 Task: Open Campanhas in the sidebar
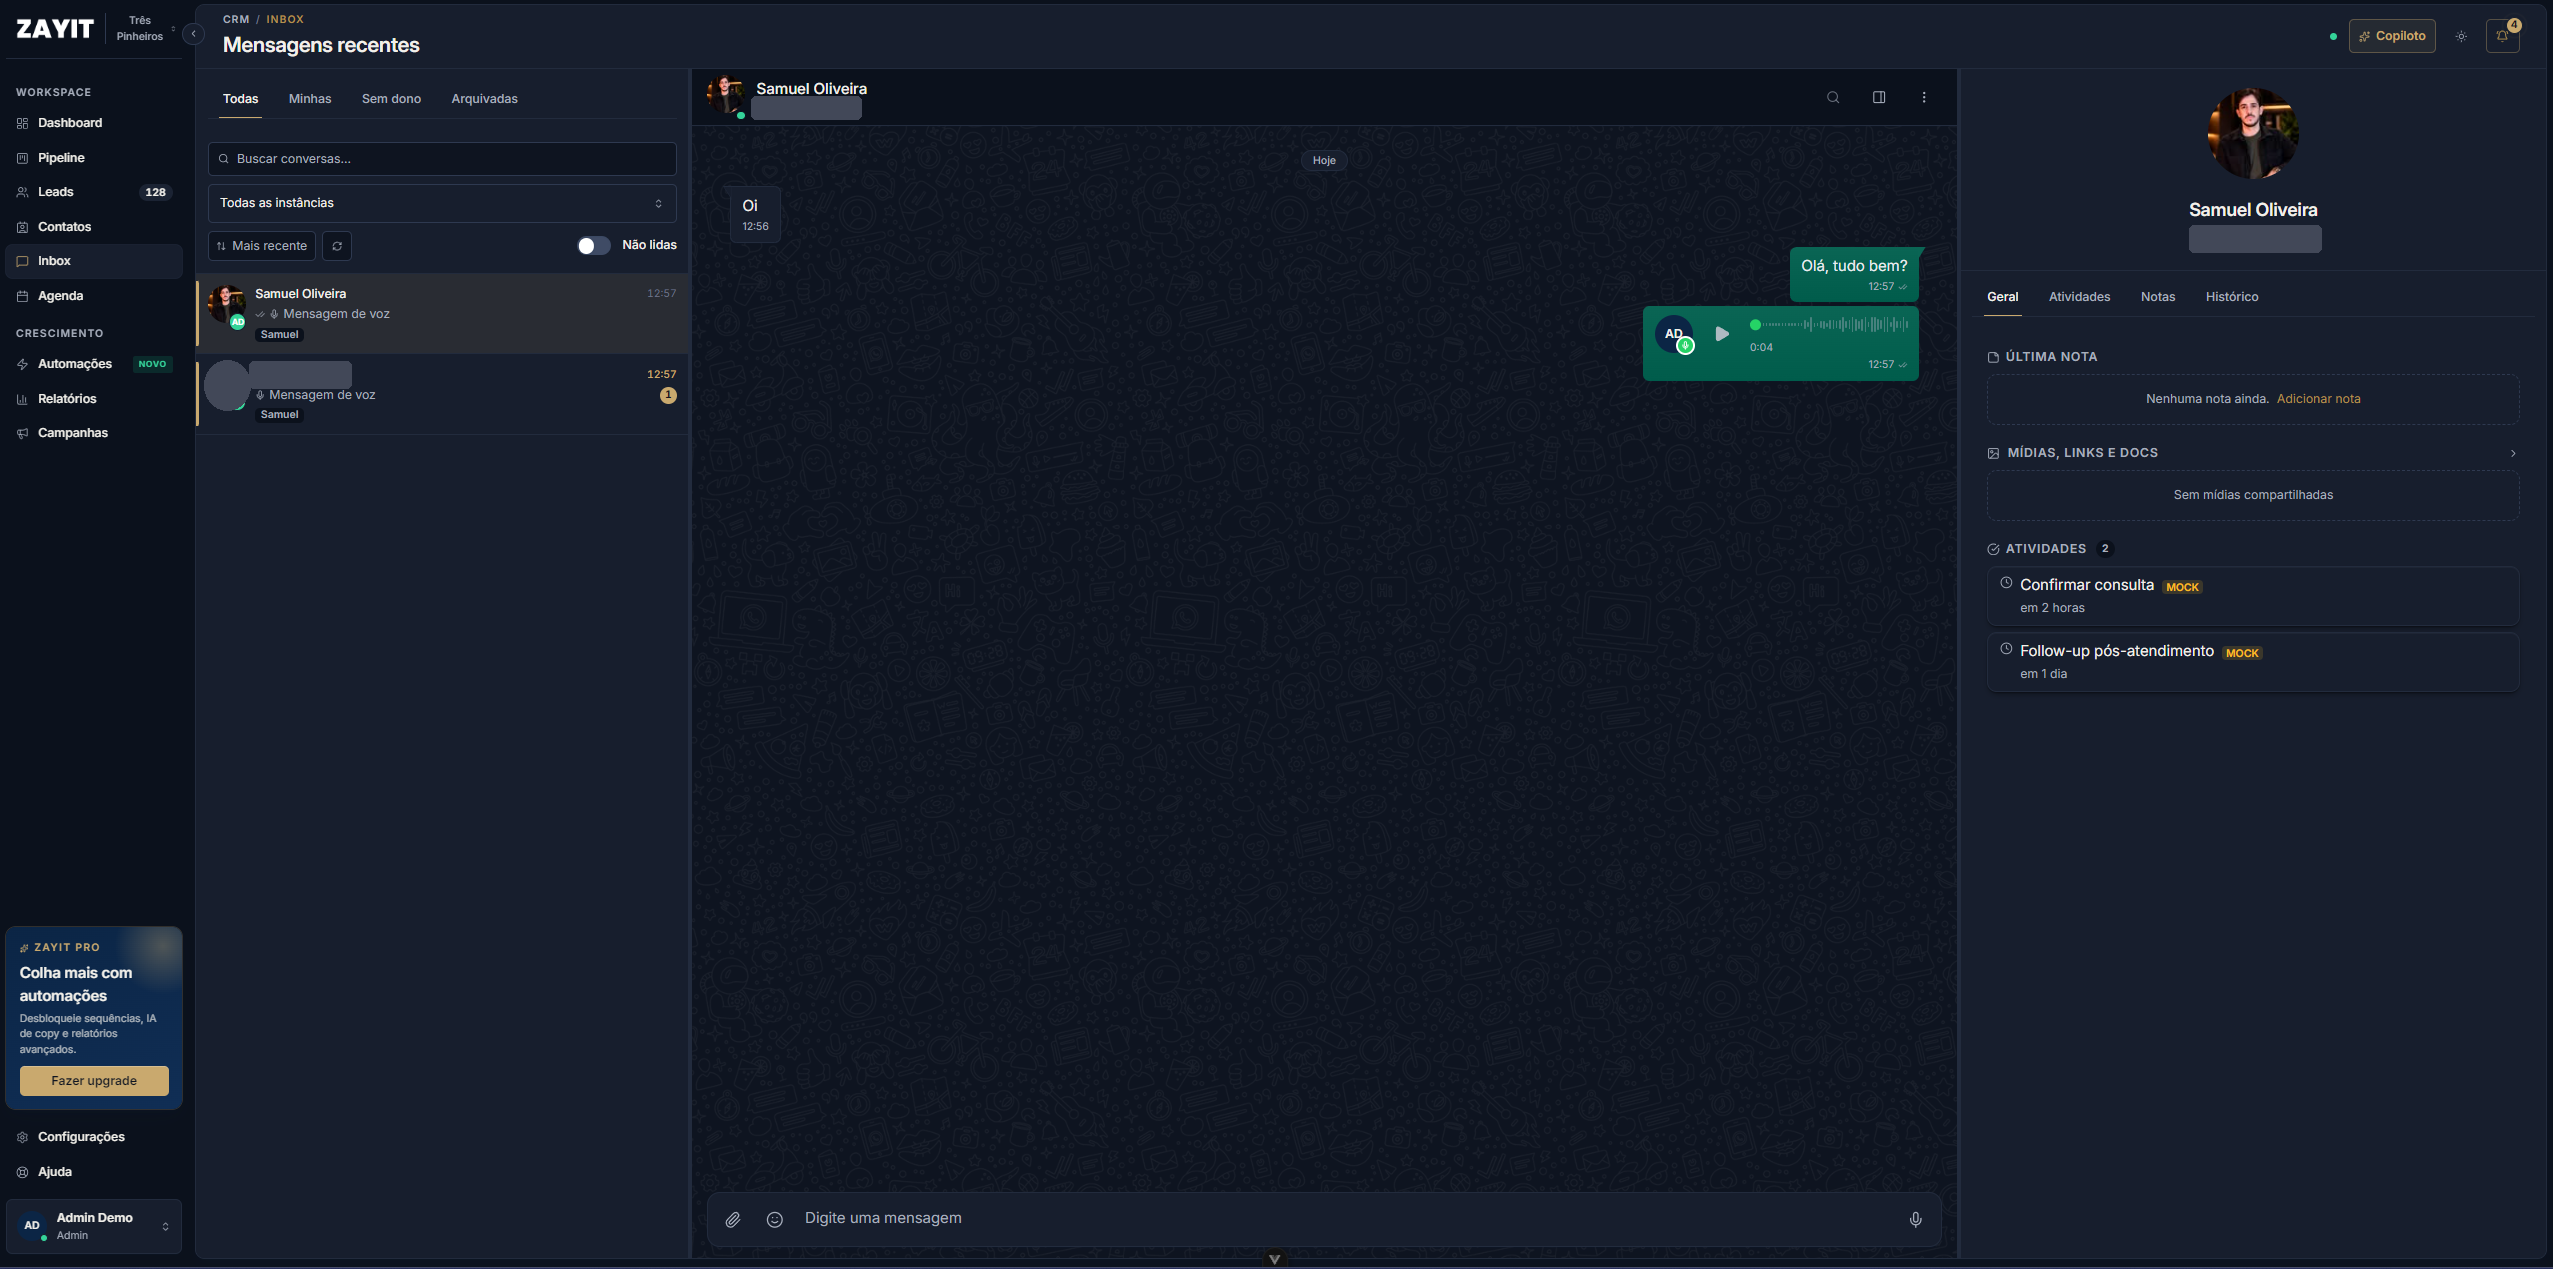93,433
